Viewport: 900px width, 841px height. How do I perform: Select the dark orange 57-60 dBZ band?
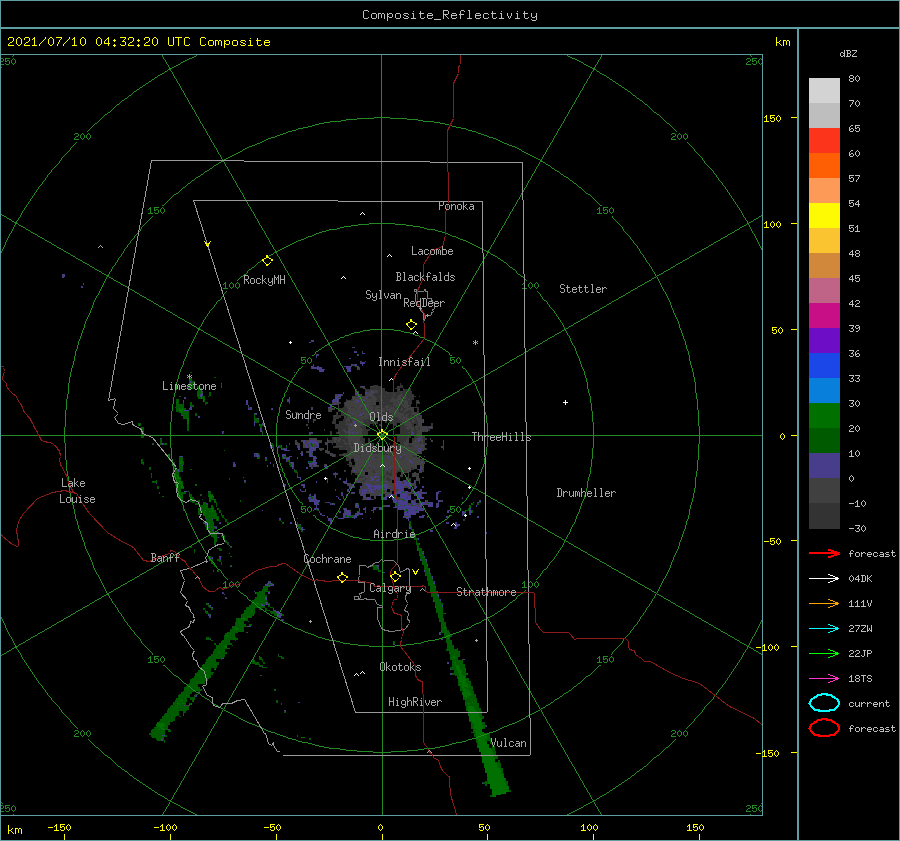click(x=824, y=166)
